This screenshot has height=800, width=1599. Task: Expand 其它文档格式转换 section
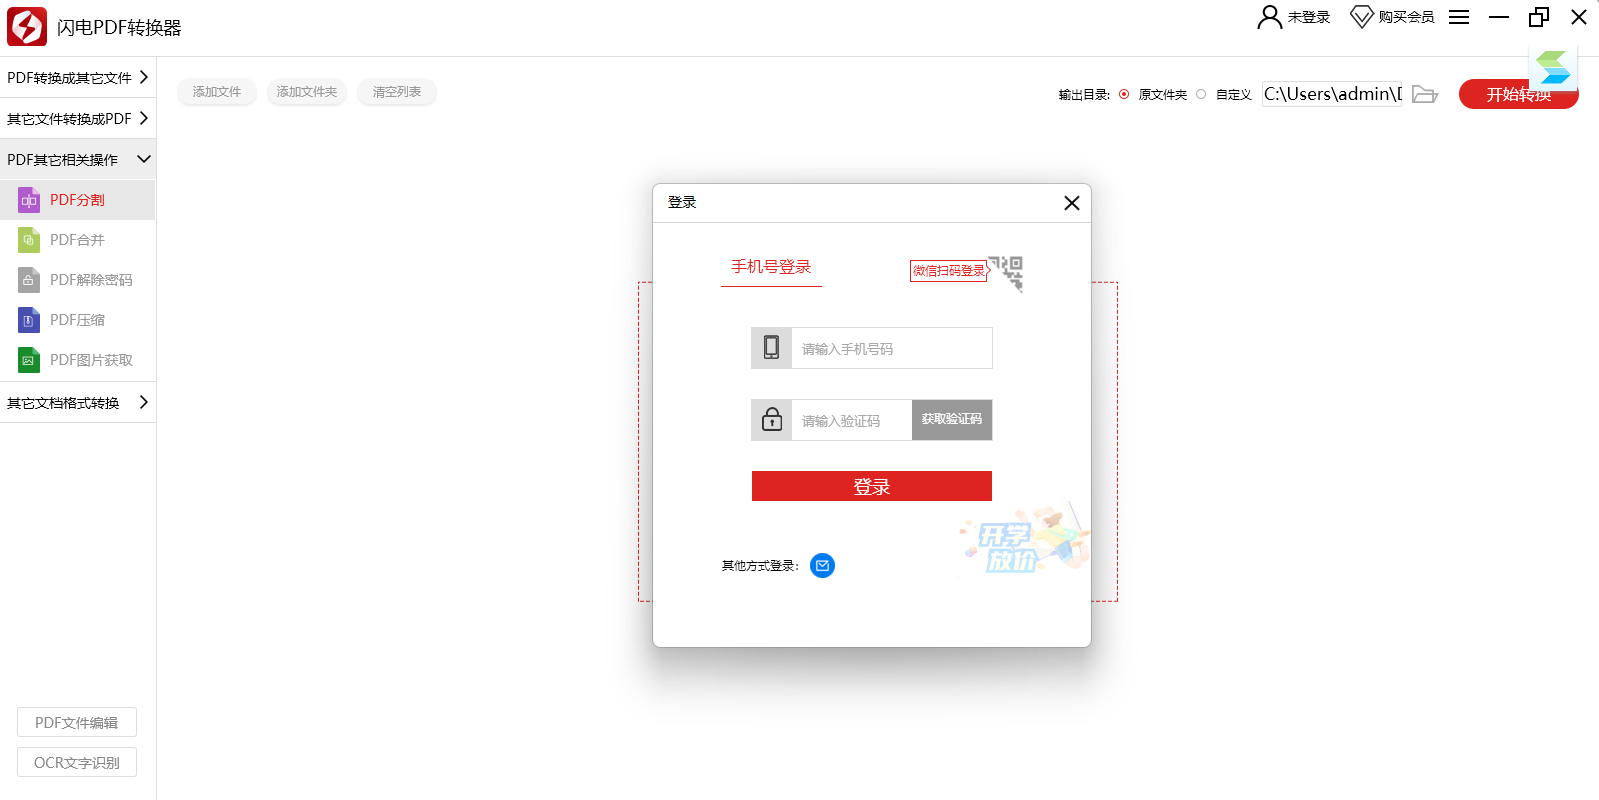click(x=78, y=402)
